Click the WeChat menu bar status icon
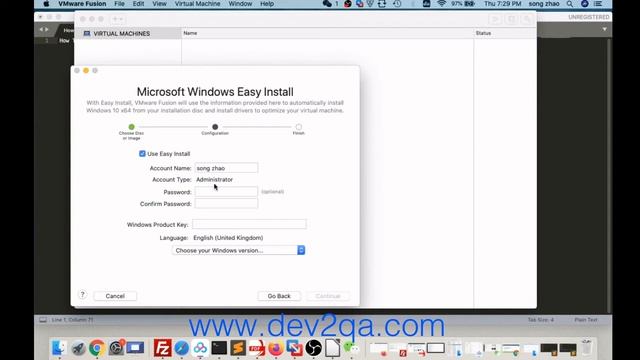The height and width of the screenshot is (360, 640). [x=327, y=4]
